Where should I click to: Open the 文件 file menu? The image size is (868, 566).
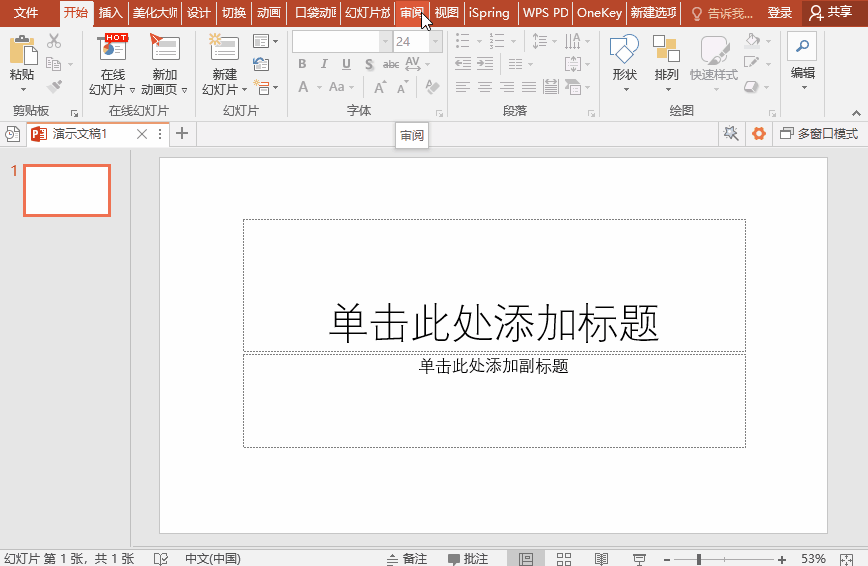(26, 13)
